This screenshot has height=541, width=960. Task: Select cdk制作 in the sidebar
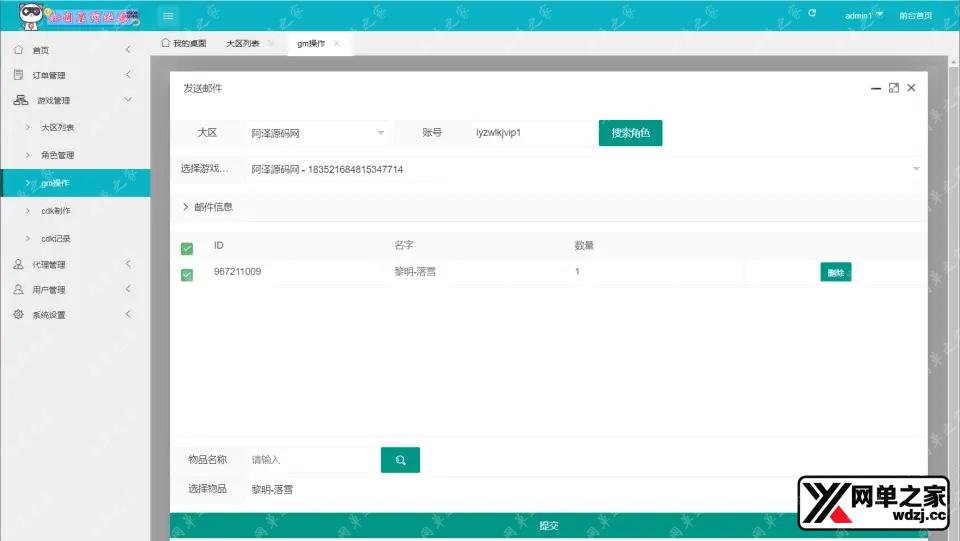coord(56,211)
